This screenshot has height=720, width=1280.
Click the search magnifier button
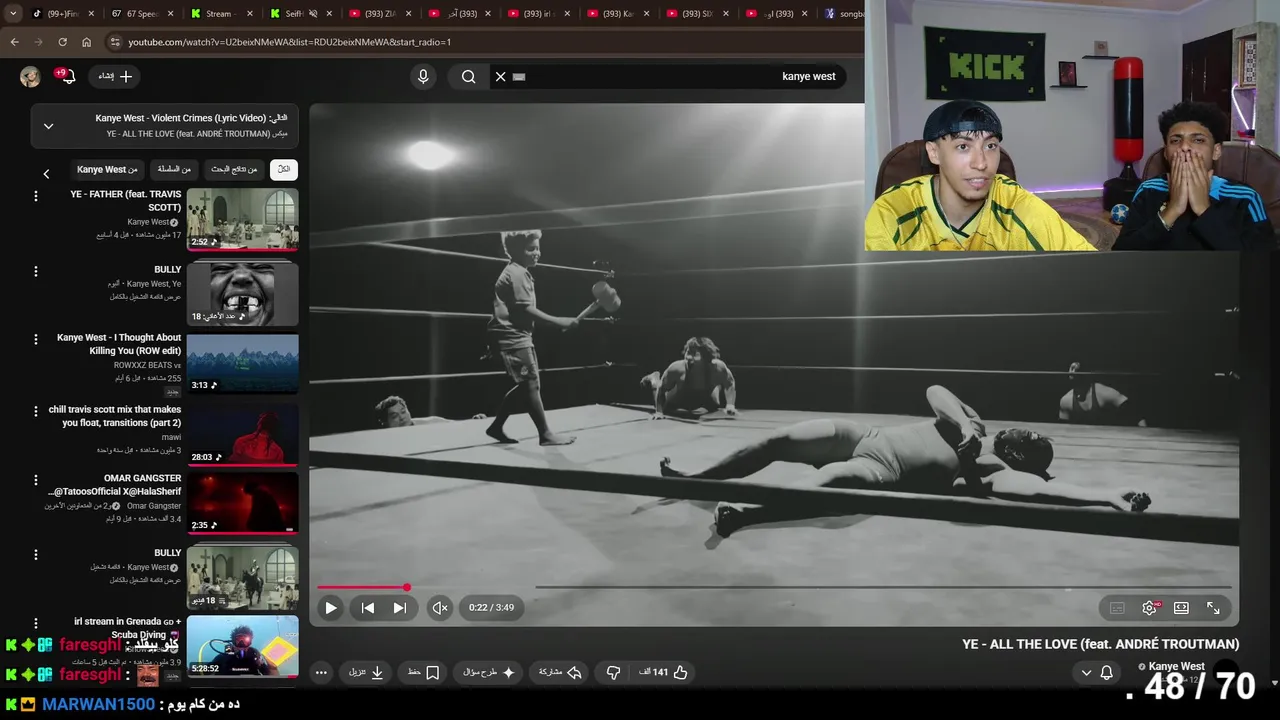point(468,77)
